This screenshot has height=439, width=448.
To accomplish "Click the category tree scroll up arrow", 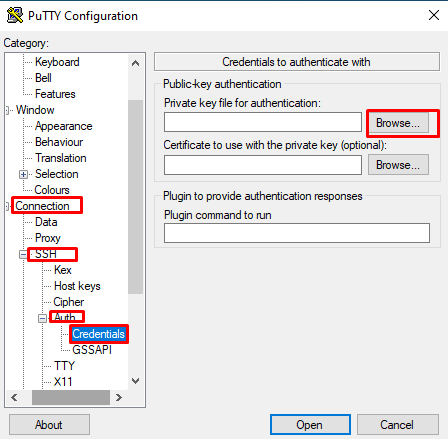I will pos(135,63).
